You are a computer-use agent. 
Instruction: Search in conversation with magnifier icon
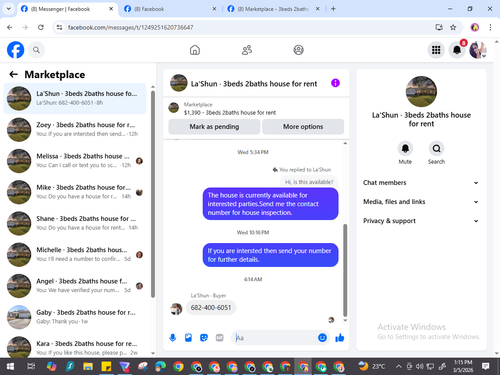(436, 148)
